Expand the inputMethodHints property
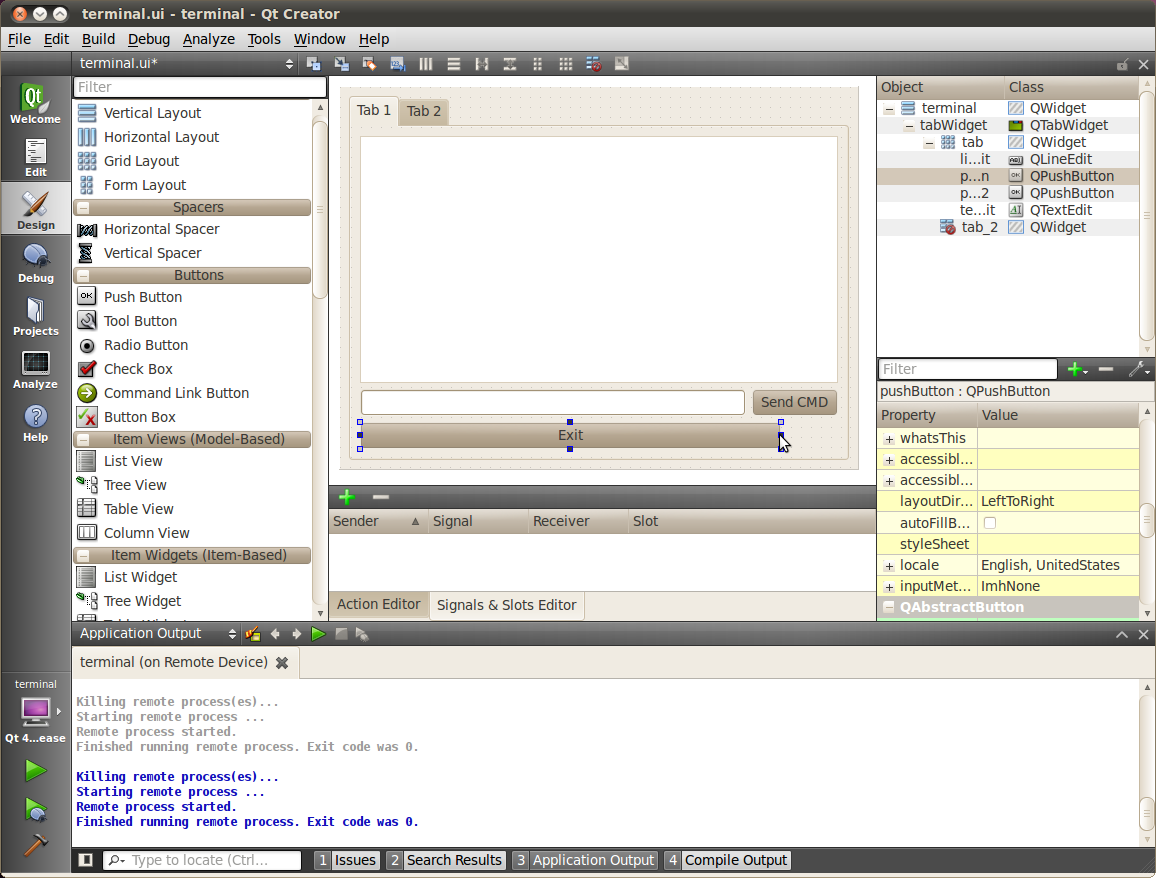1156x878 pixels. click(889, 588)
